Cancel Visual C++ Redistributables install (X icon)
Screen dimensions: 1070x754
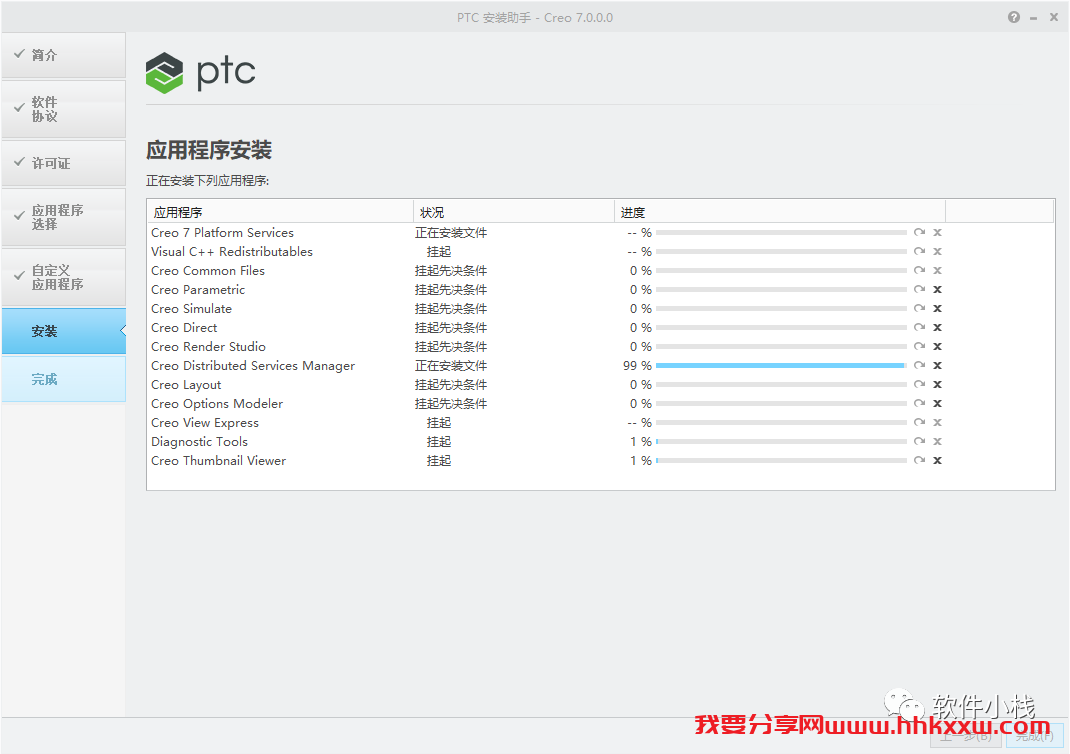click(938, 252)
